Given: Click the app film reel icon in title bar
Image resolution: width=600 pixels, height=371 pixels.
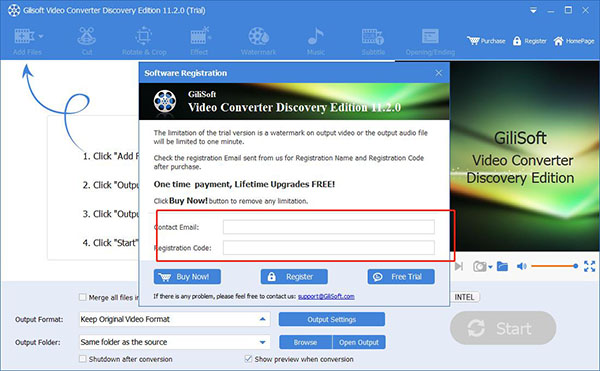Looking at the screenshot, I should 14,10.
